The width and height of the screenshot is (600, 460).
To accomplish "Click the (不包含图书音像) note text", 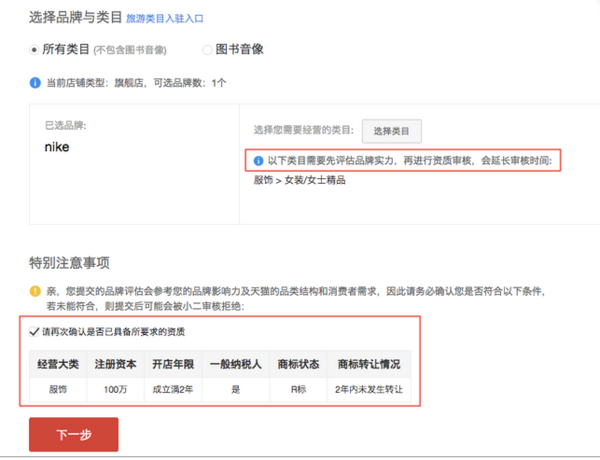I will point(130,50).
